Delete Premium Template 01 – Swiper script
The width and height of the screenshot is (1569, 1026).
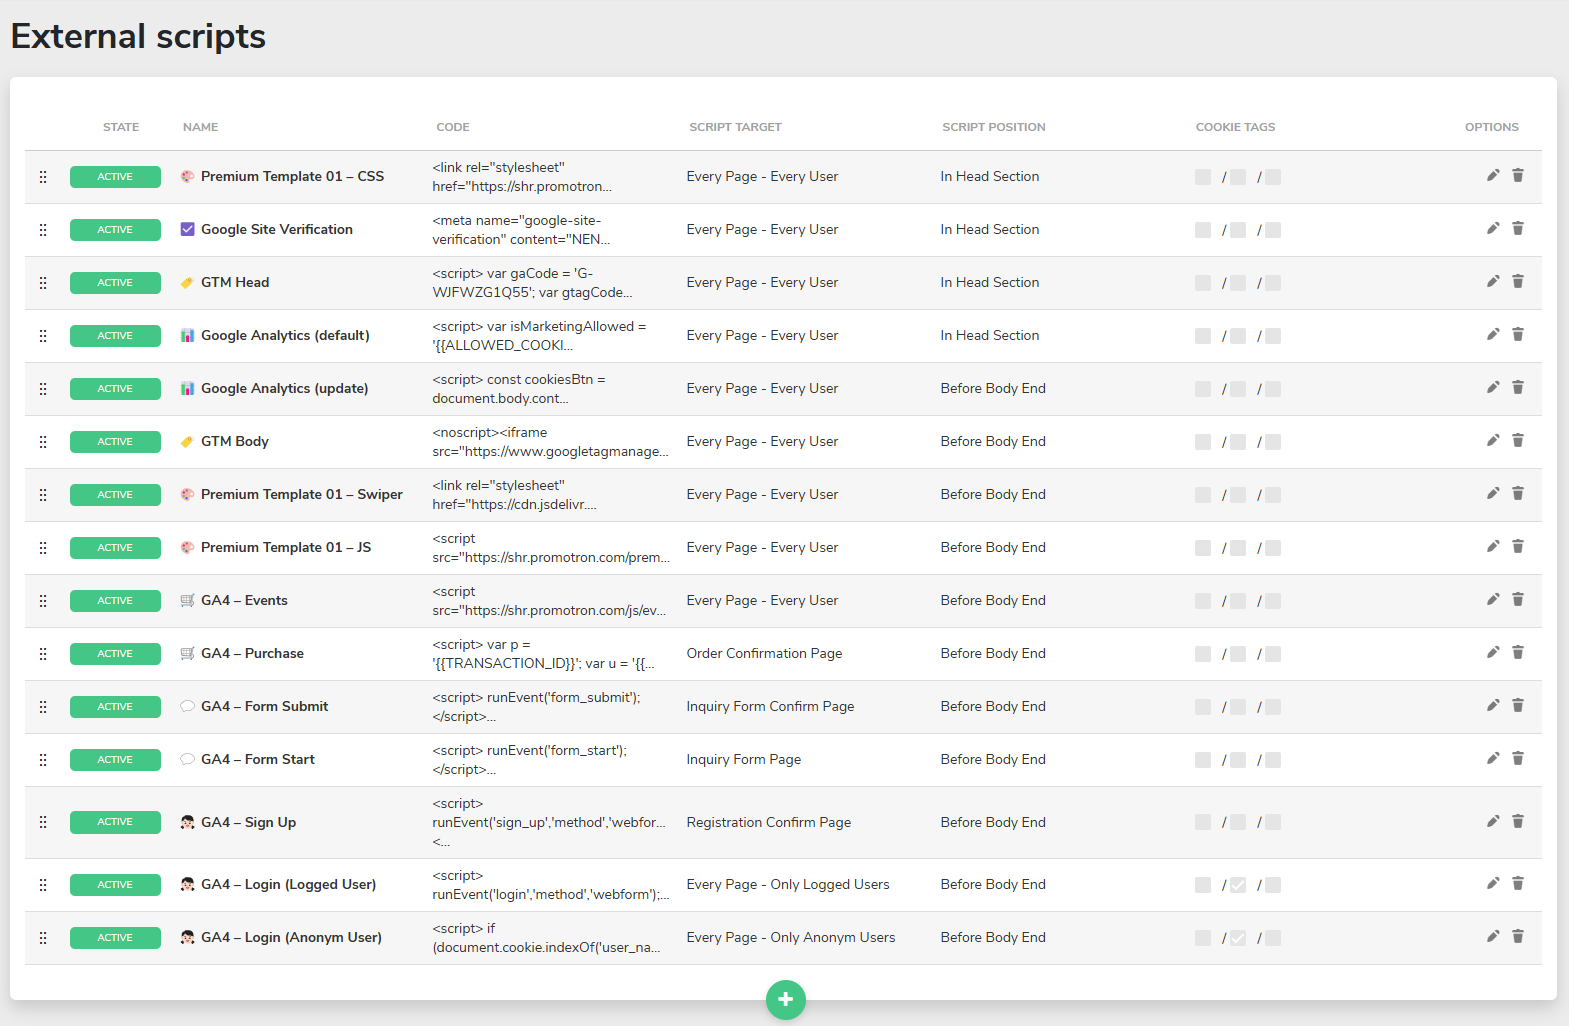pos(1518,493)
